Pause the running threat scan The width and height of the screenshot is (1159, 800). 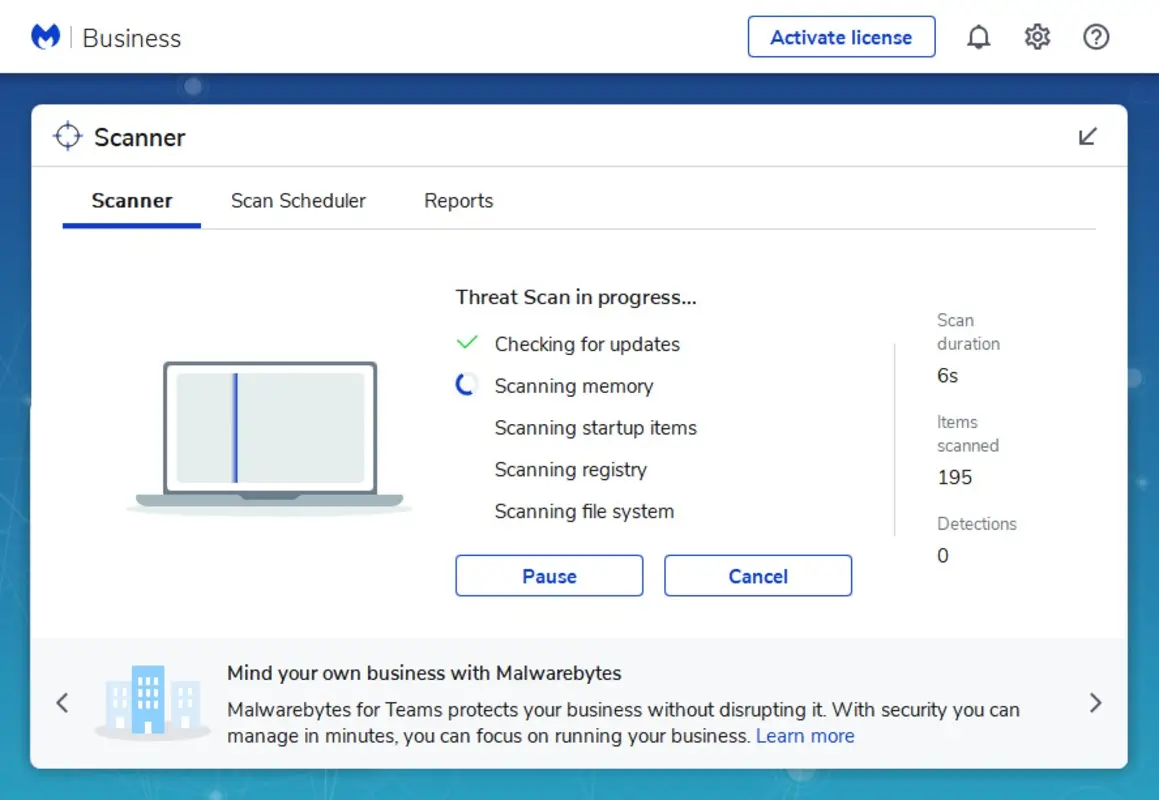(x=549, y=575)
